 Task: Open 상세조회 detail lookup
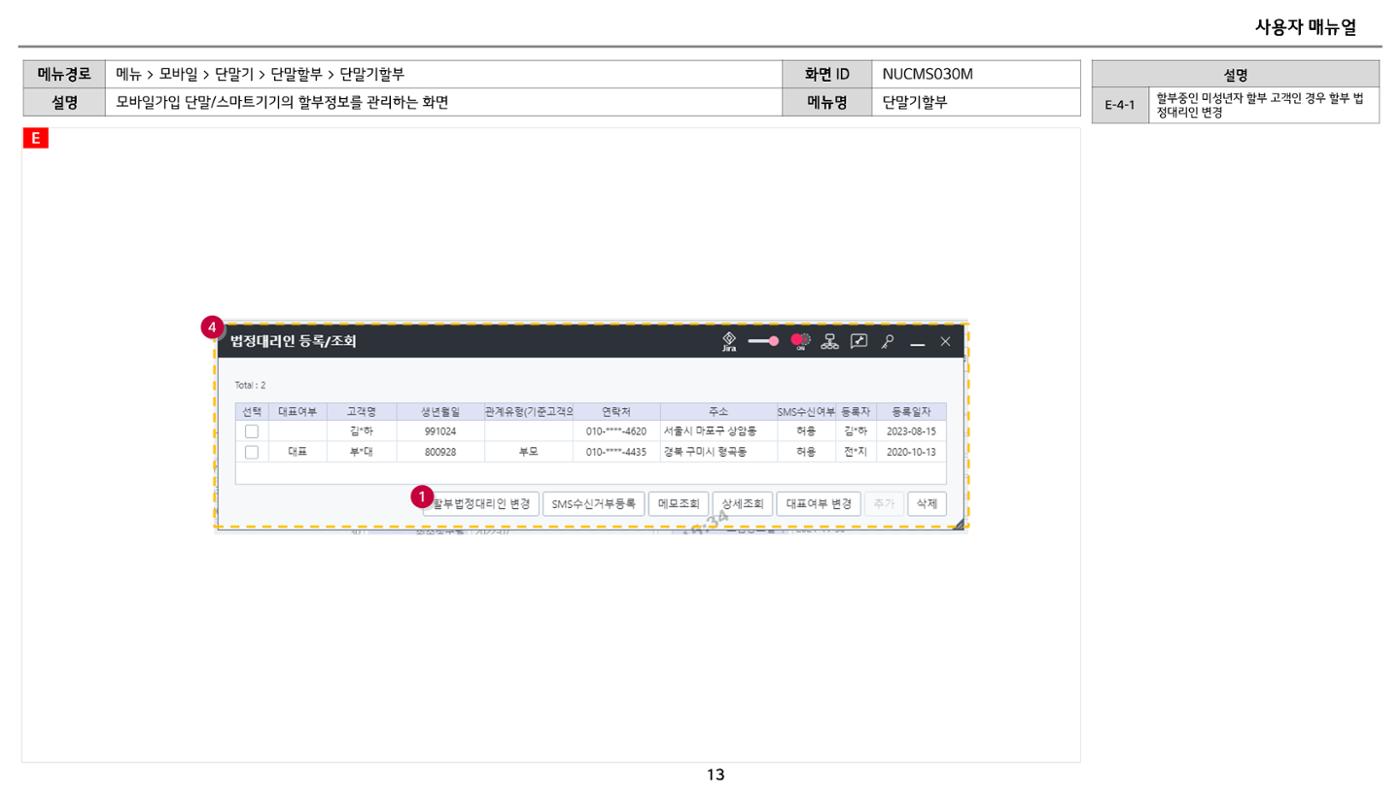(742, 504)
